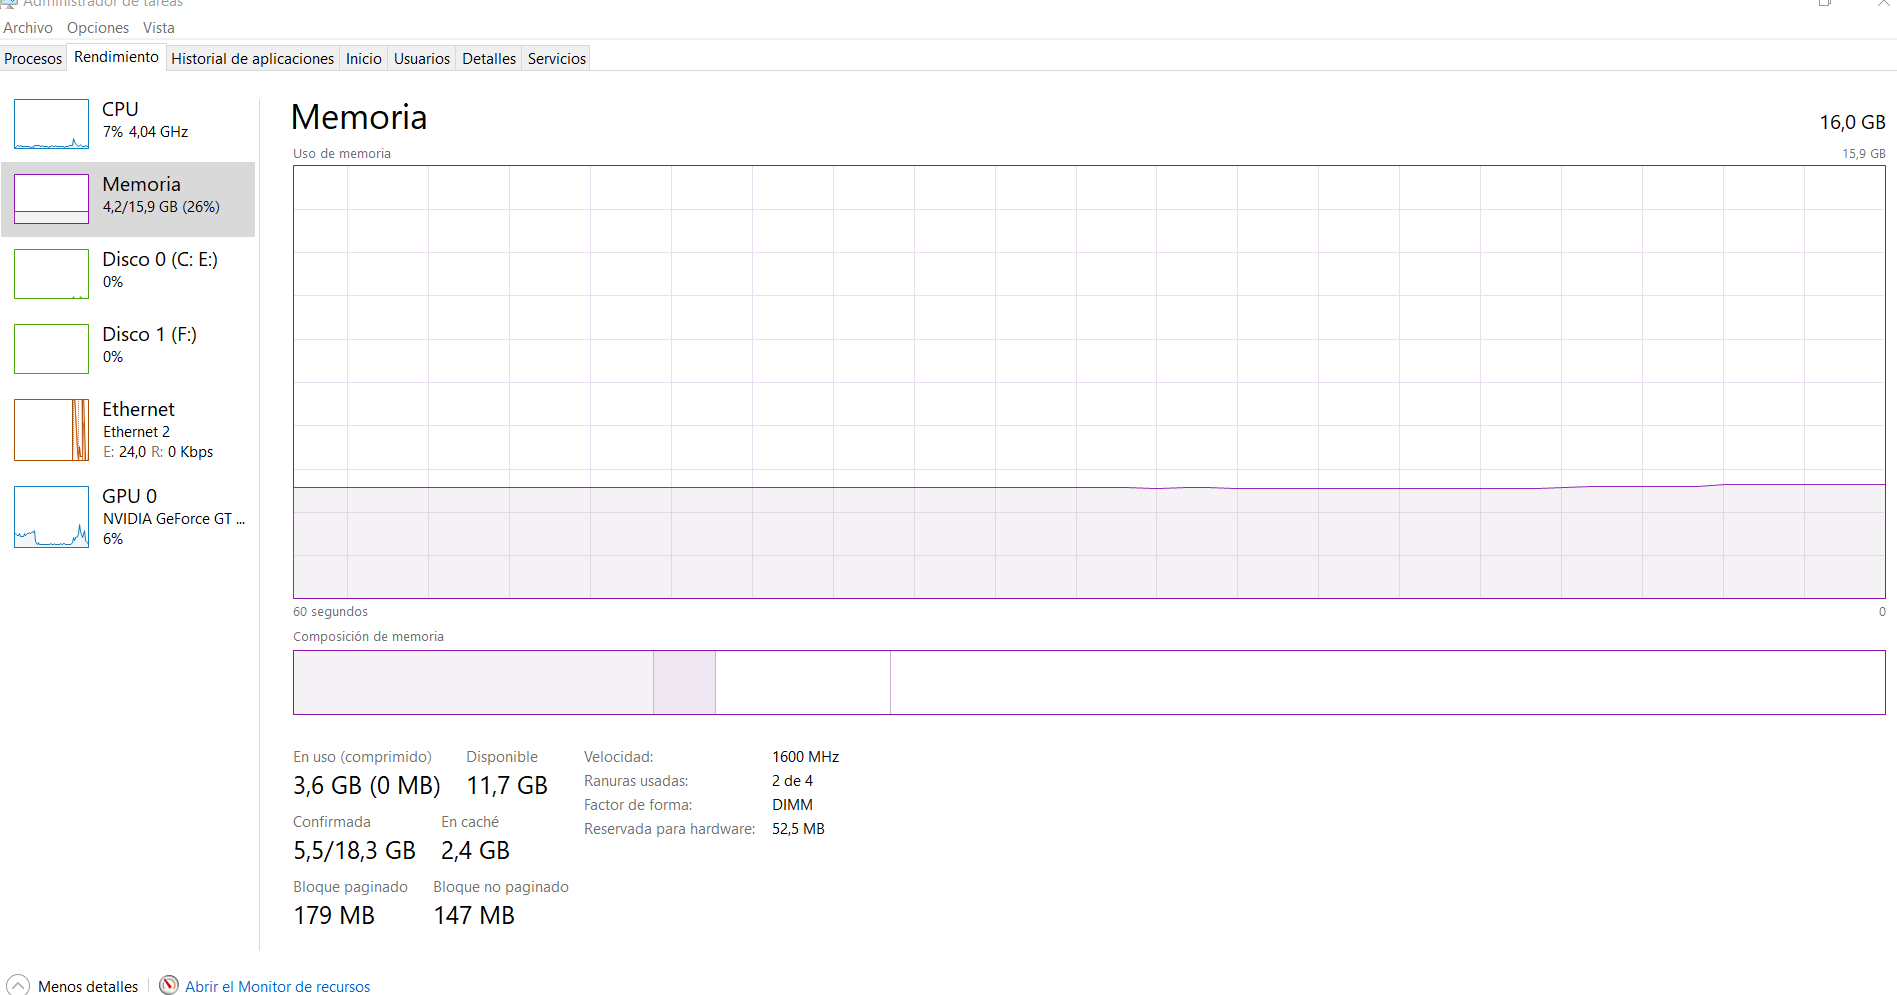This screenshot has height=995, width=1897.
Task: Click the GPU 0 usage graph thumbnail
Action: tap(51, 517)
